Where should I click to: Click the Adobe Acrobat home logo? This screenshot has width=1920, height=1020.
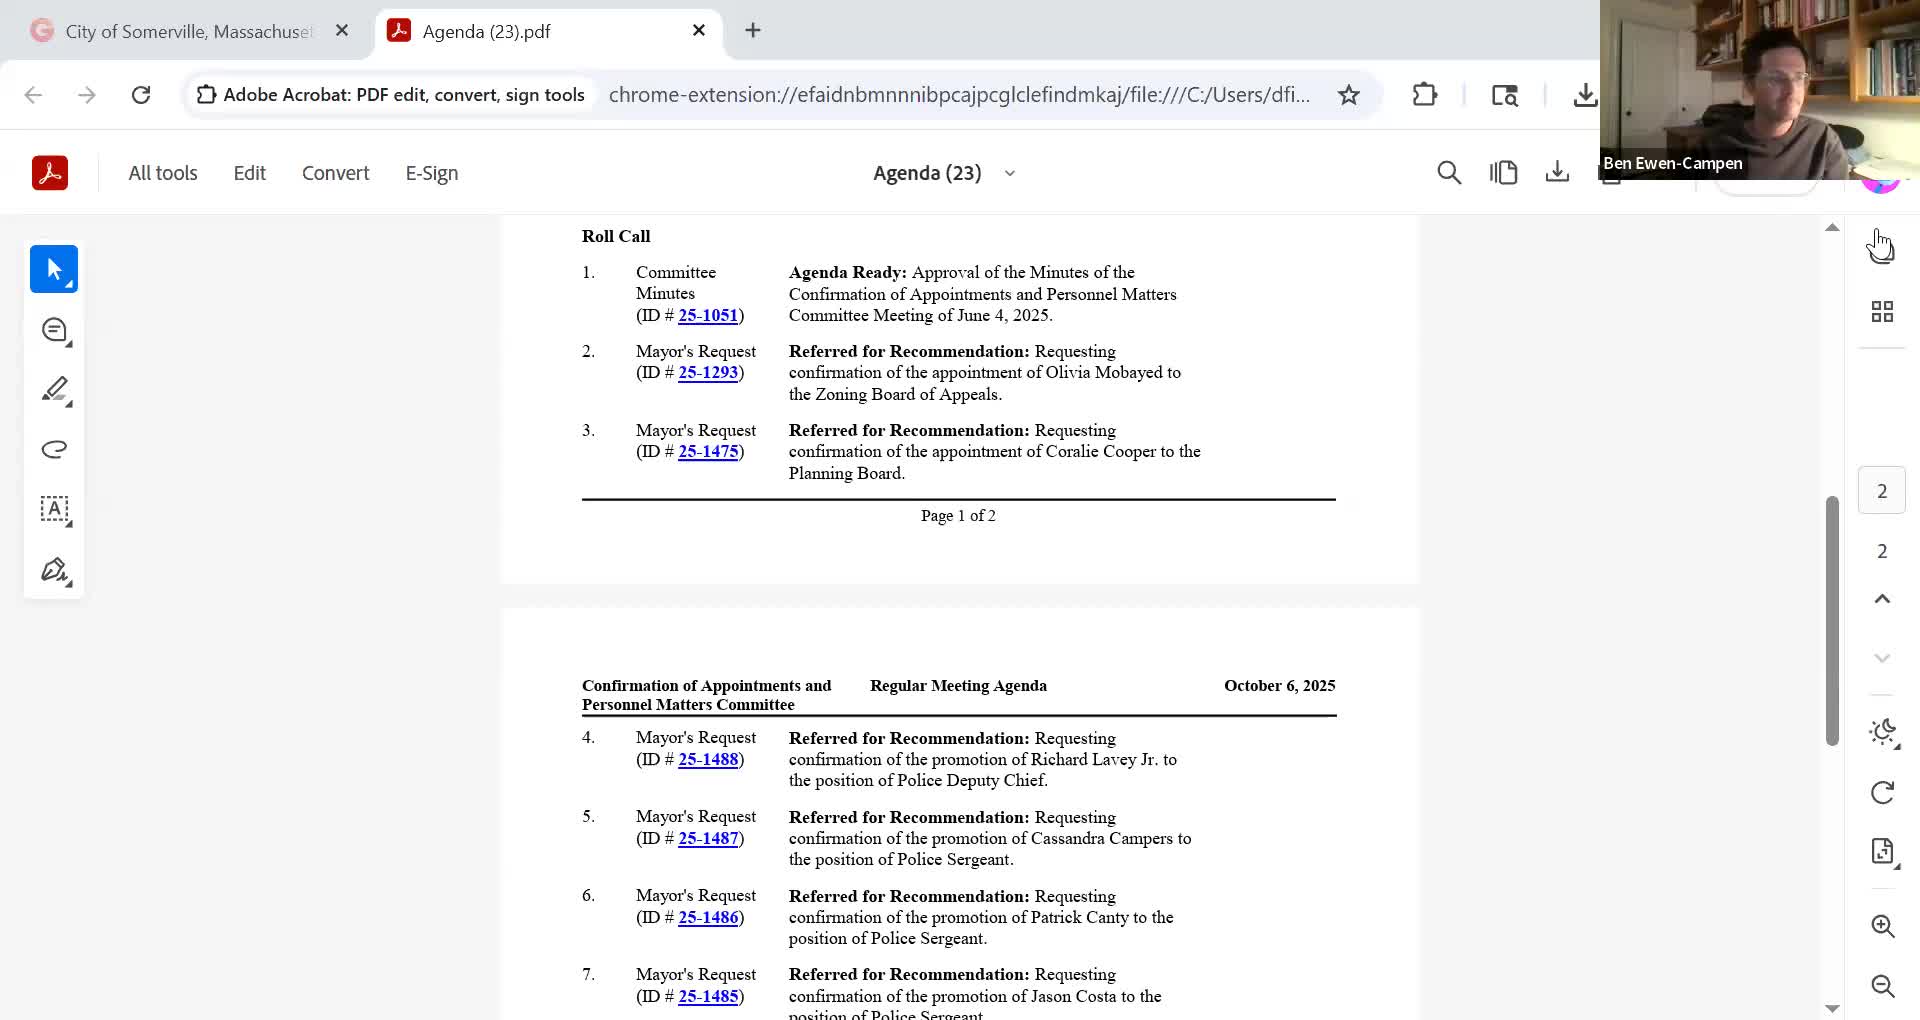pyautogui.click(x=50, y=173)
